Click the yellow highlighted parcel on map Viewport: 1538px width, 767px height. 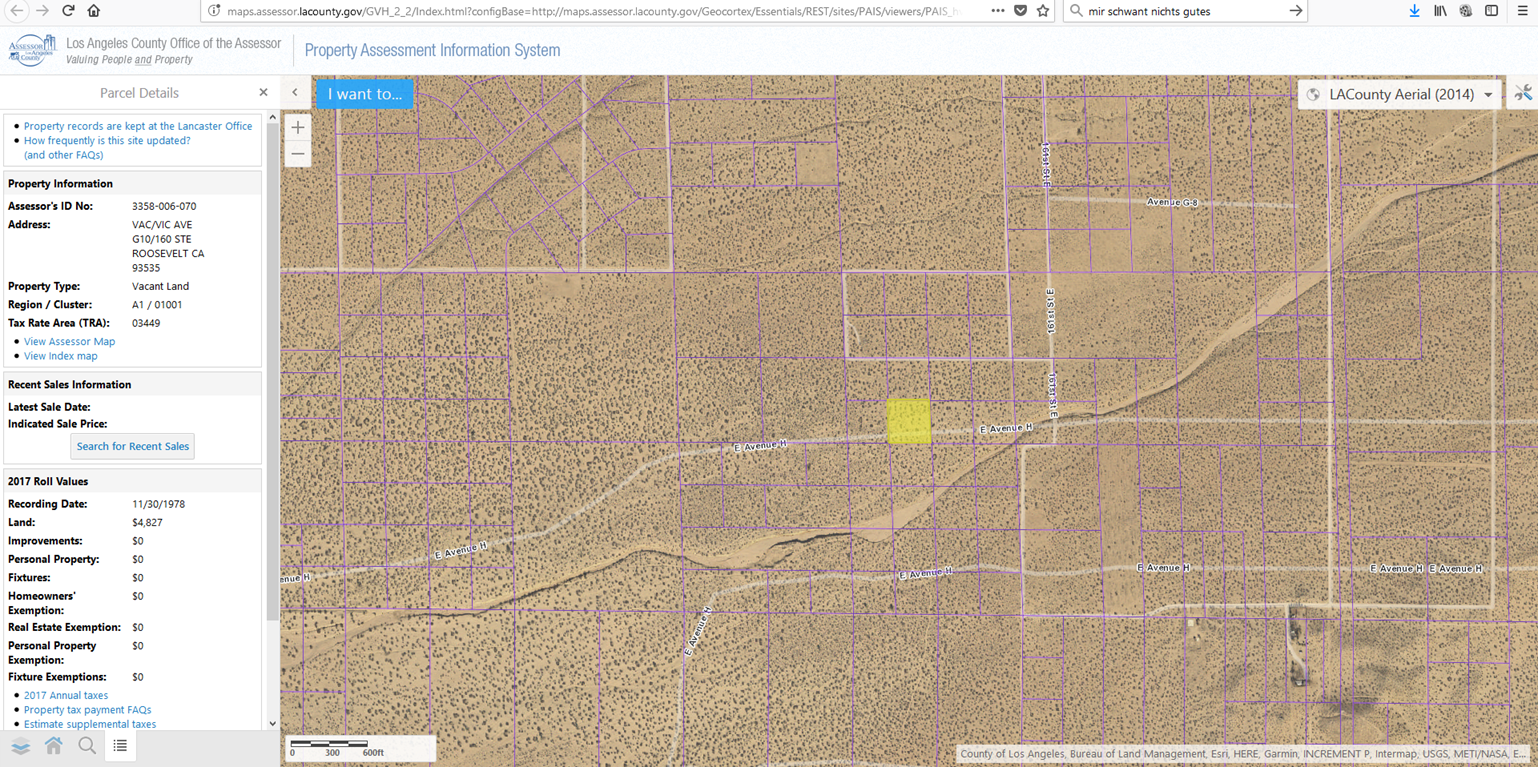(x=909, y=422)
